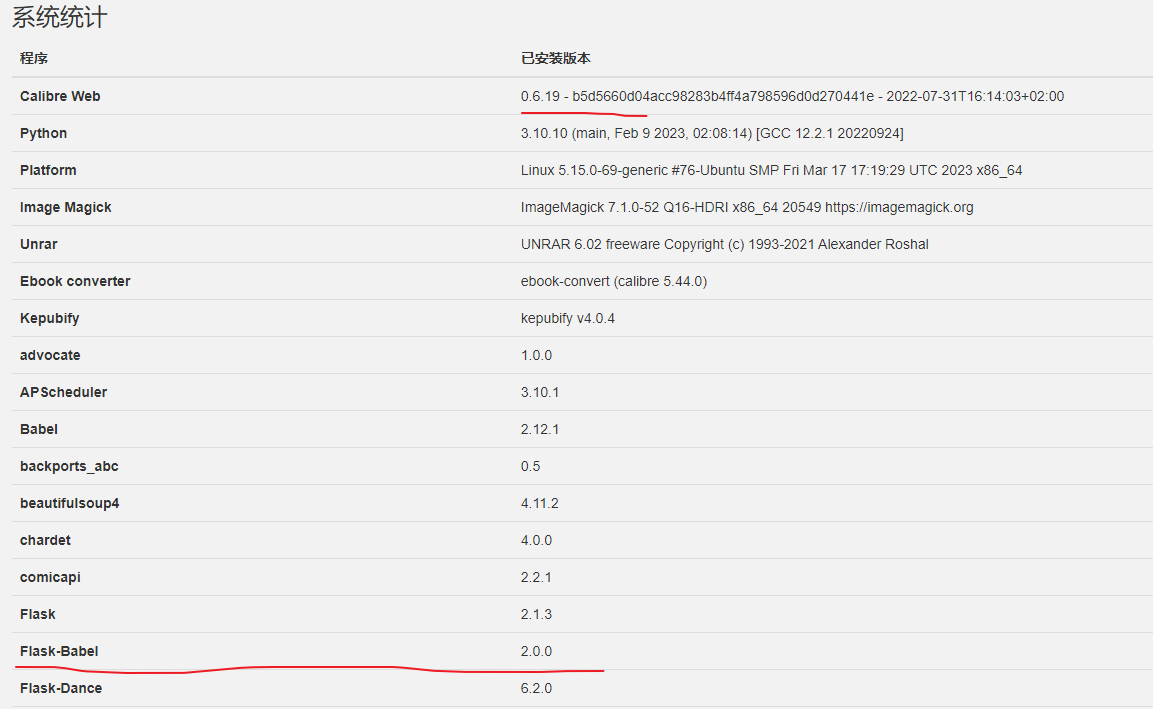The image size is (1153, 709).
Task: Select the Babel version 2.12.1
Action: 540,430
